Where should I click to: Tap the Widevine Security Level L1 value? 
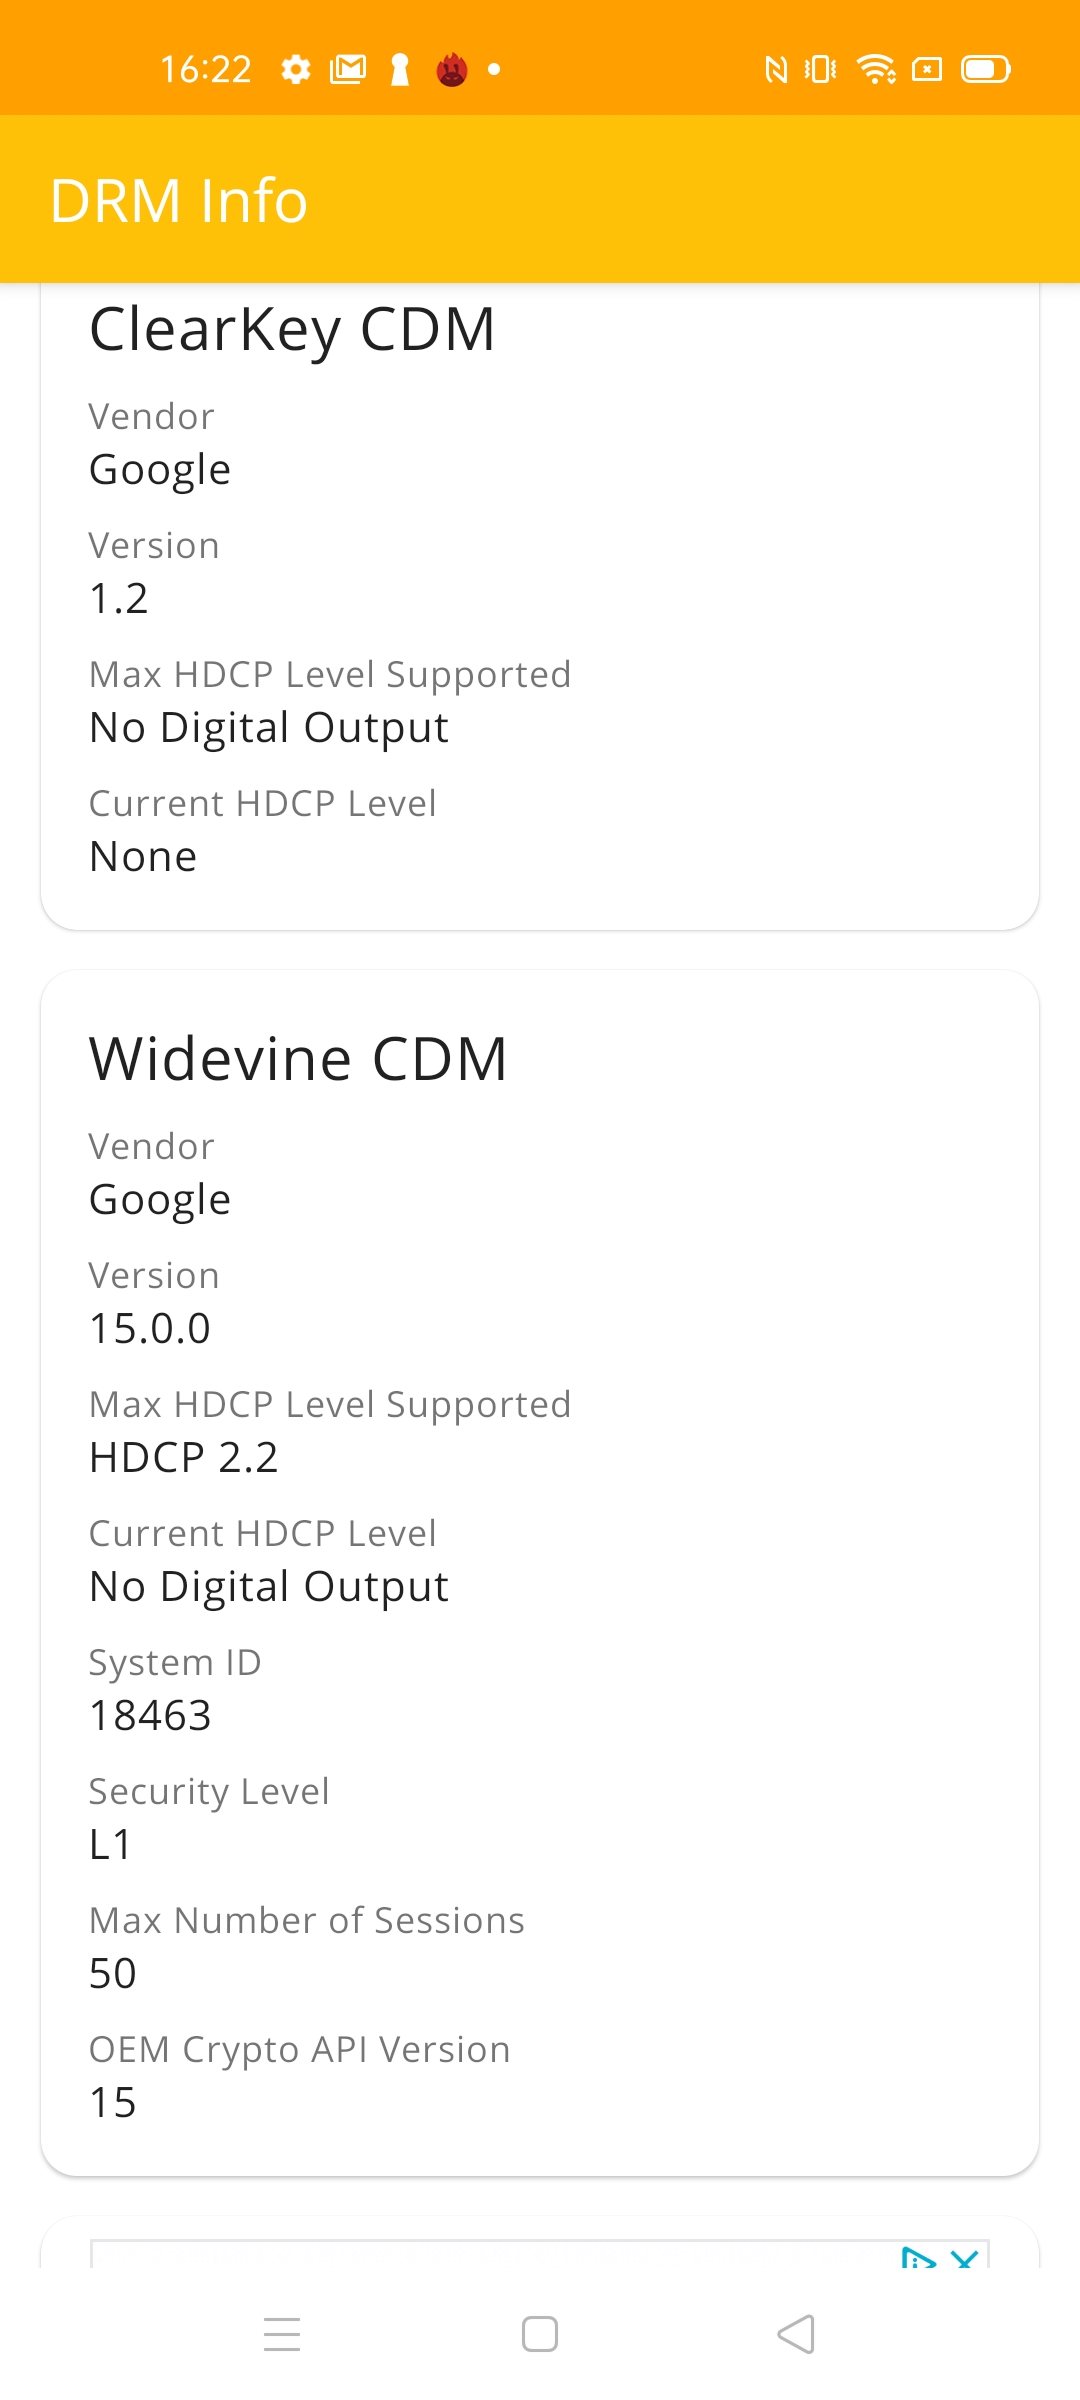point(110,1844)
